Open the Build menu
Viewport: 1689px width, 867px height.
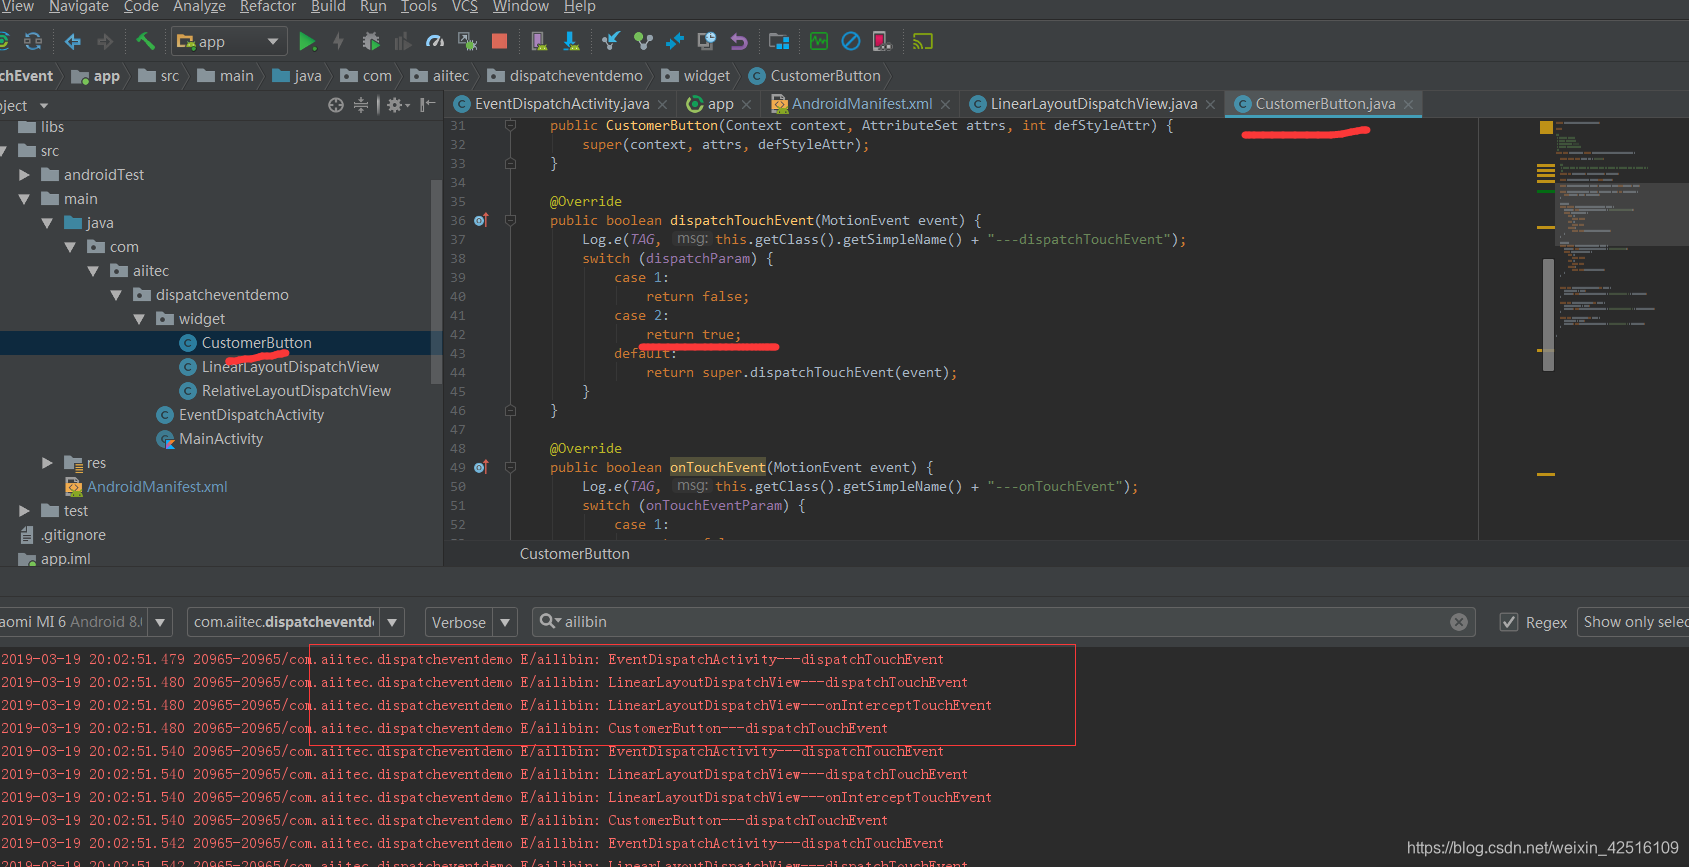(328, 7)
